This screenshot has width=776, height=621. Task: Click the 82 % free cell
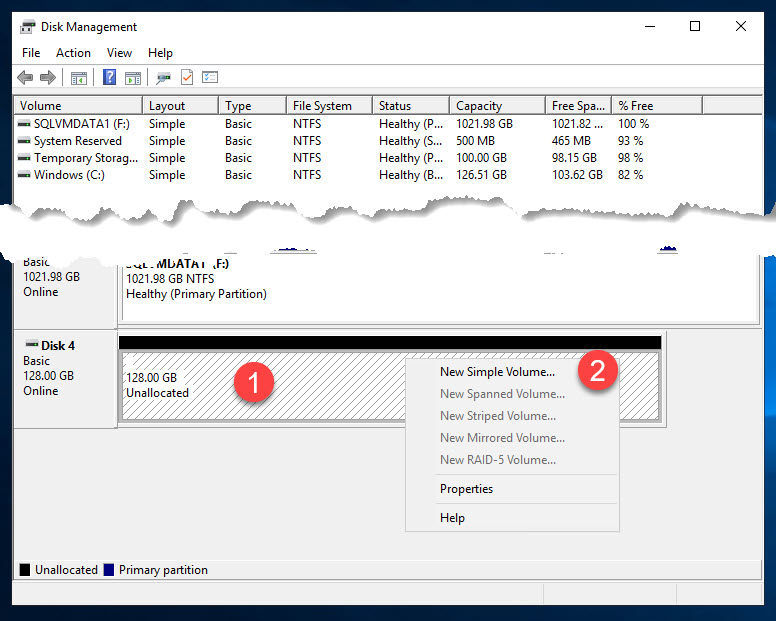point(630,175)
